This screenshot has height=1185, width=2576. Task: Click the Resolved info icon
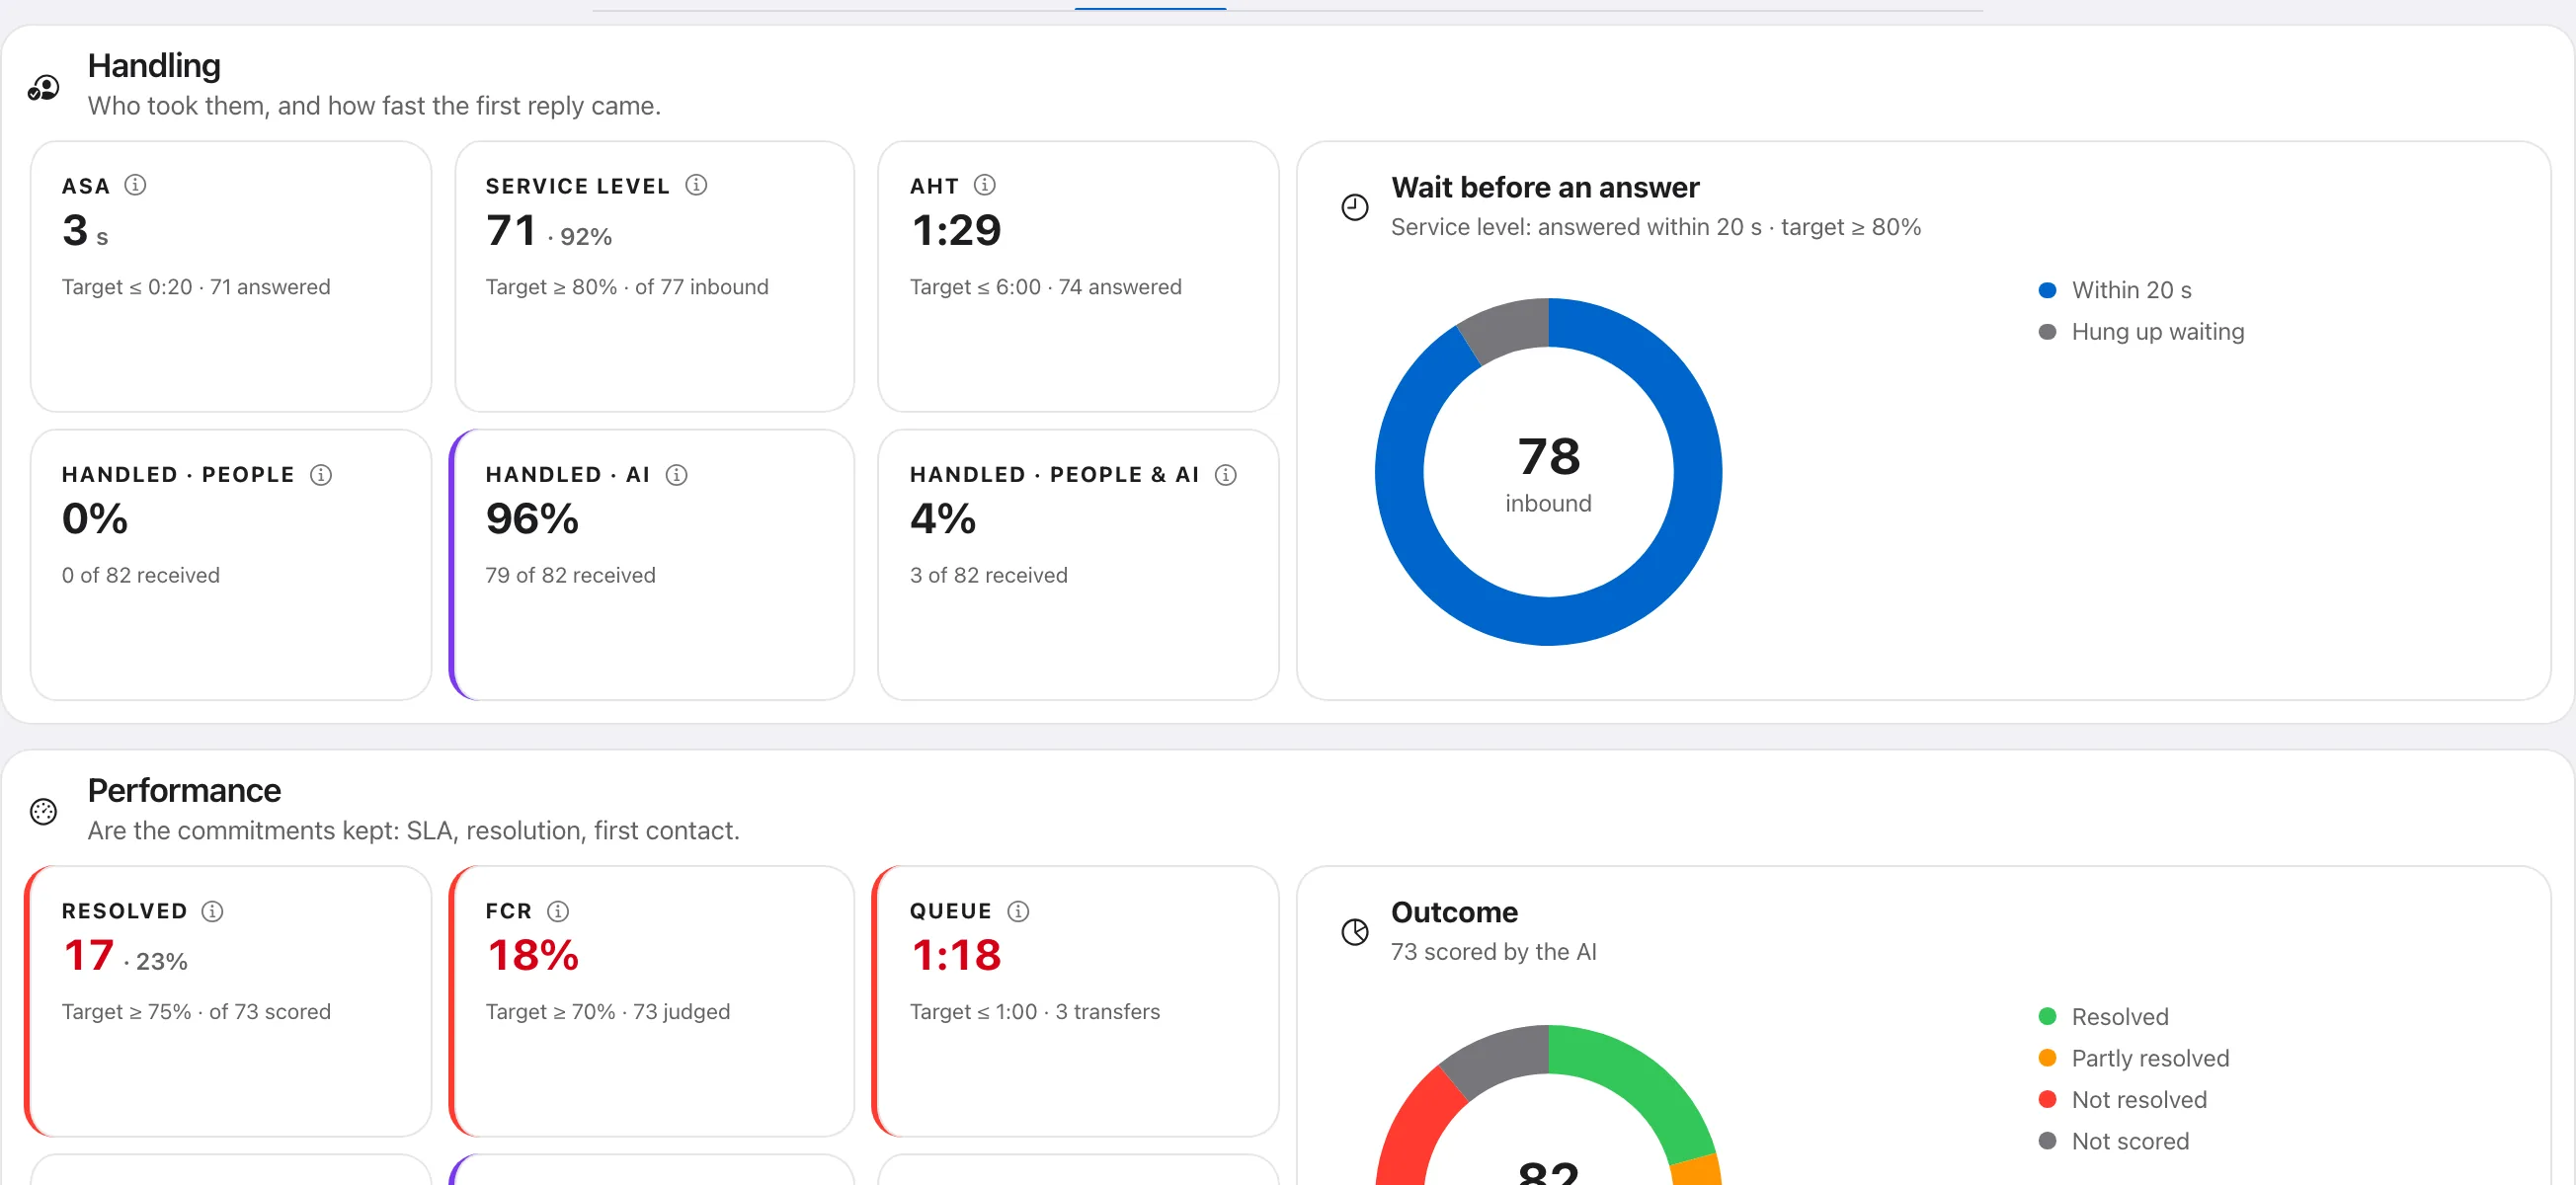(x=212, y=910)
